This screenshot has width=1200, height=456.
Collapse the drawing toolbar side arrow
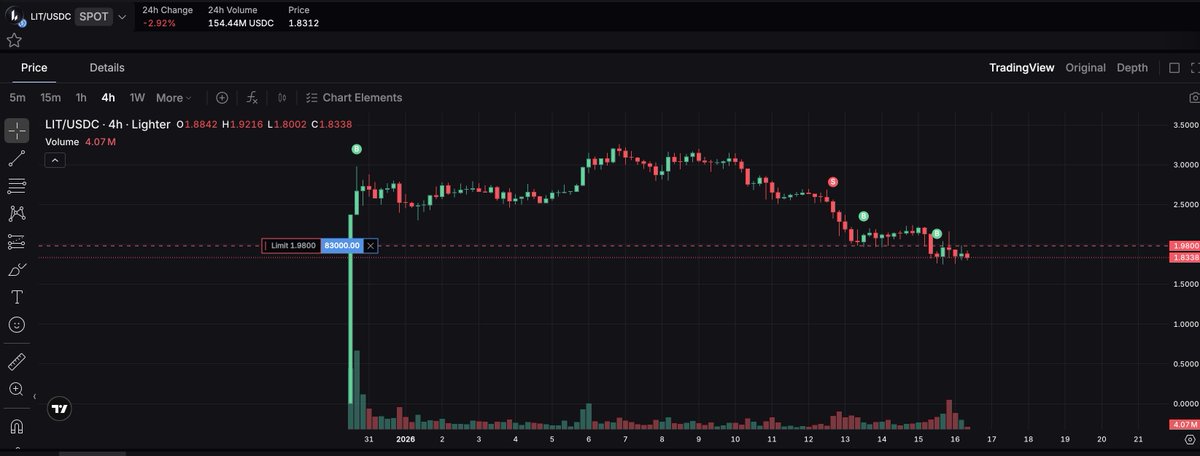(35, 397)
